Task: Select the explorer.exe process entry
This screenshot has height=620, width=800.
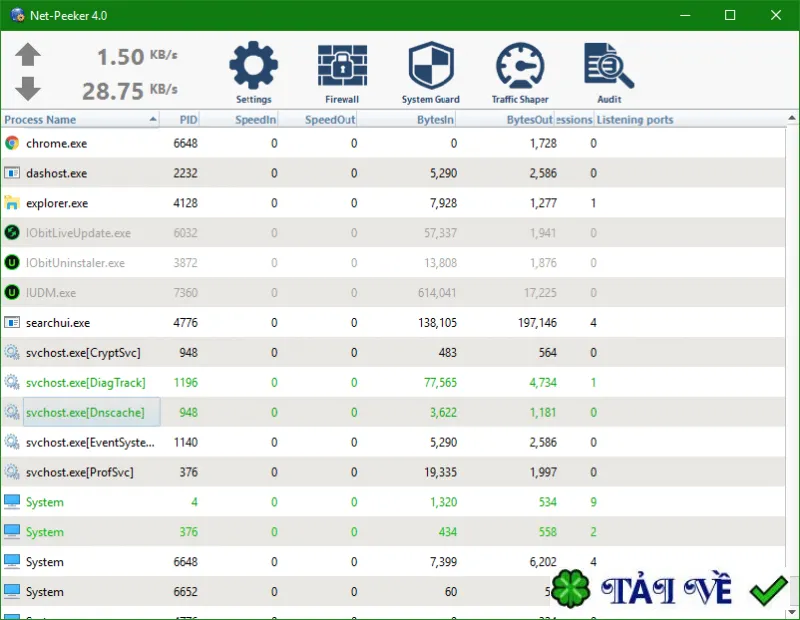Action: pos(393,203)
